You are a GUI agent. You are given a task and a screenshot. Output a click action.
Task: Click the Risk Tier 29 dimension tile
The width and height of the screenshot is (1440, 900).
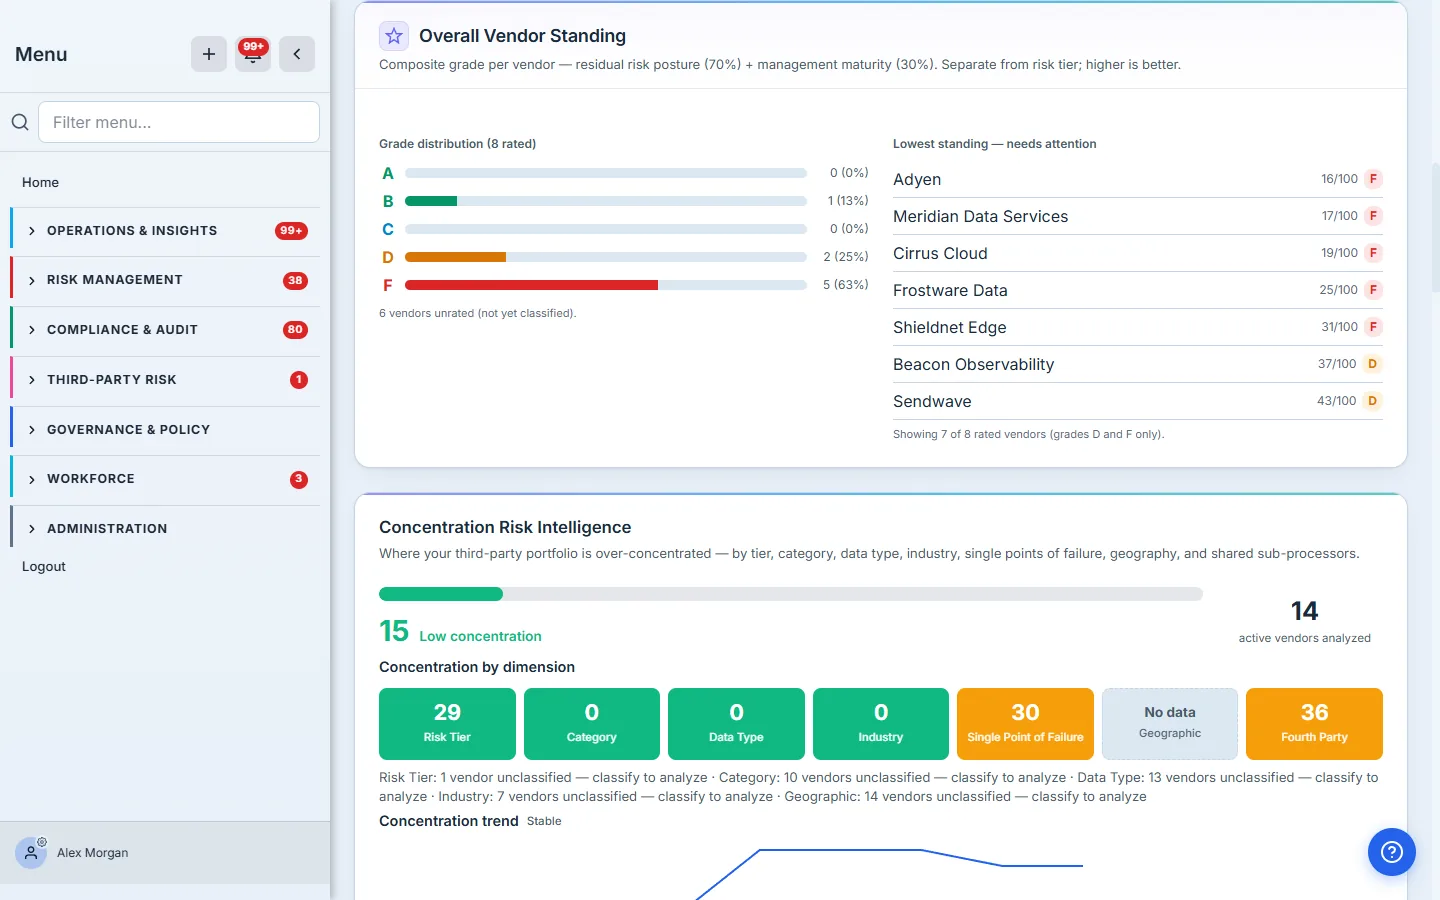447,724
